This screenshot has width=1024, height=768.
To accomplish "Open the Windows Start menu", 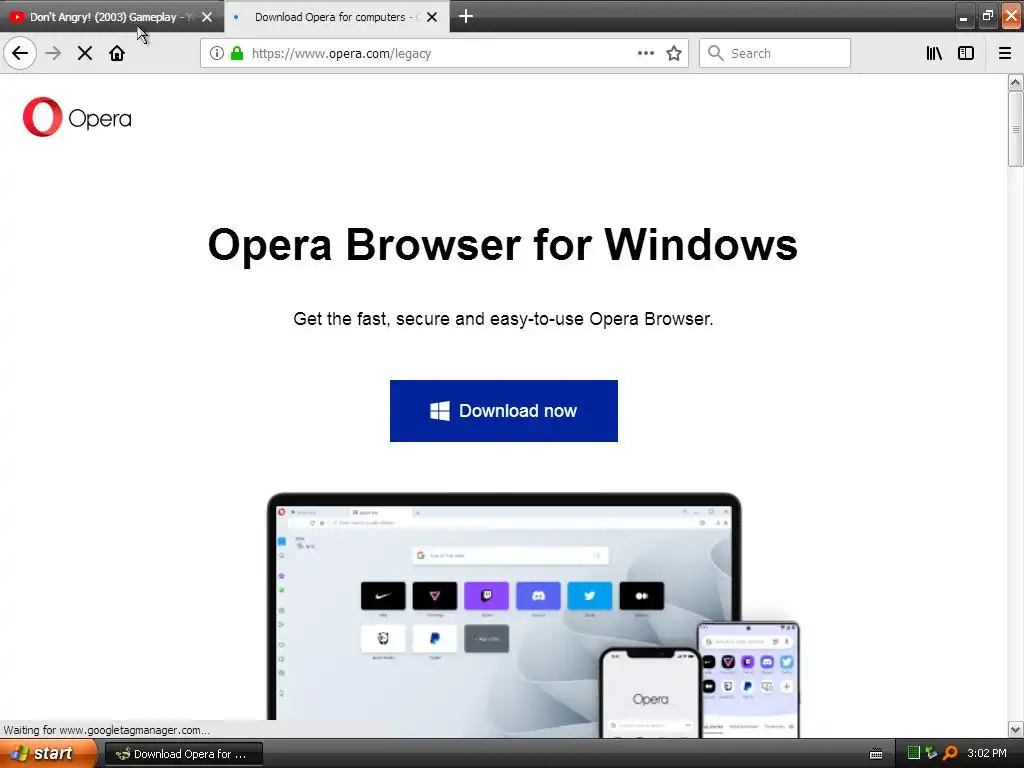I will coord(49,753).
